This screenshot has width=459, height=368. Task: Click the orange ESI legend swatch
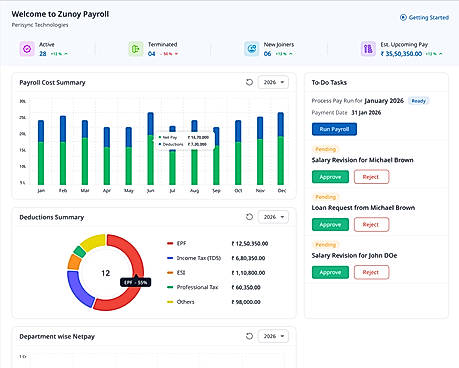coord(170,273)
